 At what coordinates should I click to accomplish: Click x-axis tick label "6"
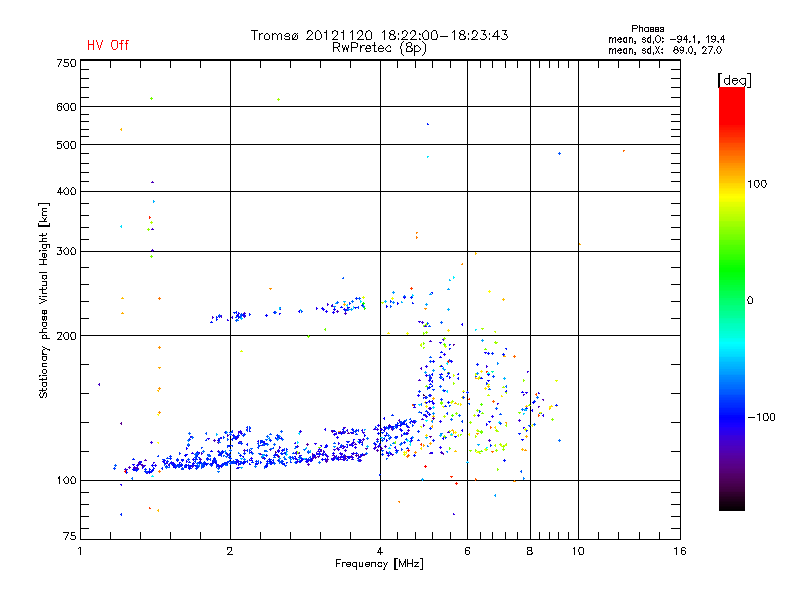[x=467, y=551]
